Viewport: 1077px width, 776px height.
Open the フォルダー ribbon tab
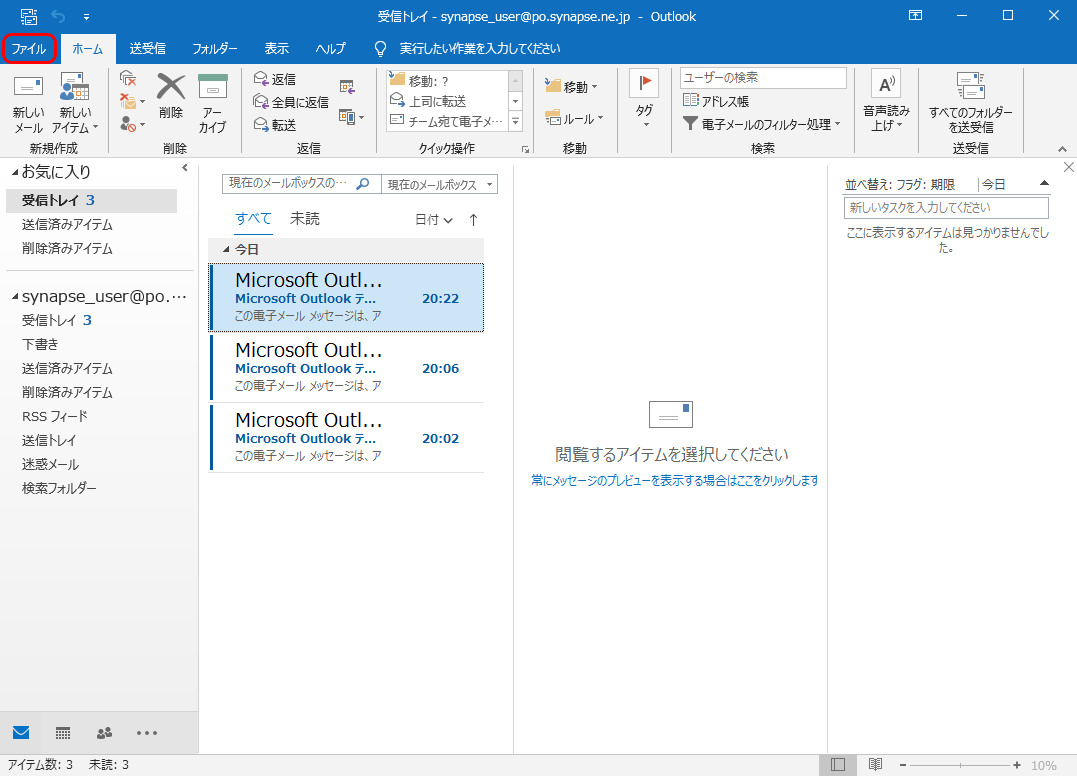(214, 49)
